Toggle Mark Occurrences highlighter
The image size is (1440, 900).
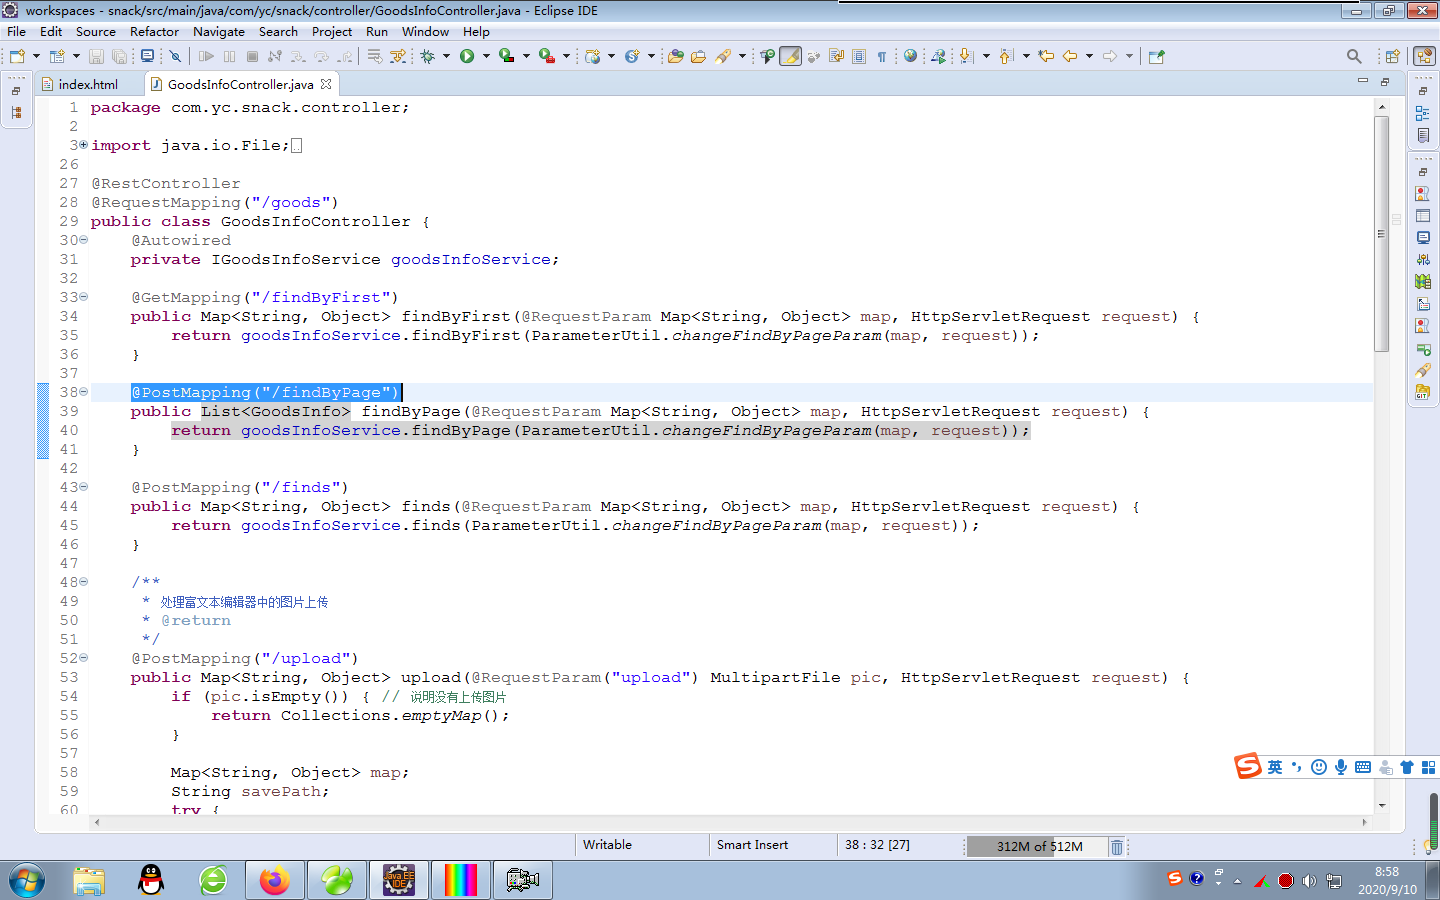790,57
